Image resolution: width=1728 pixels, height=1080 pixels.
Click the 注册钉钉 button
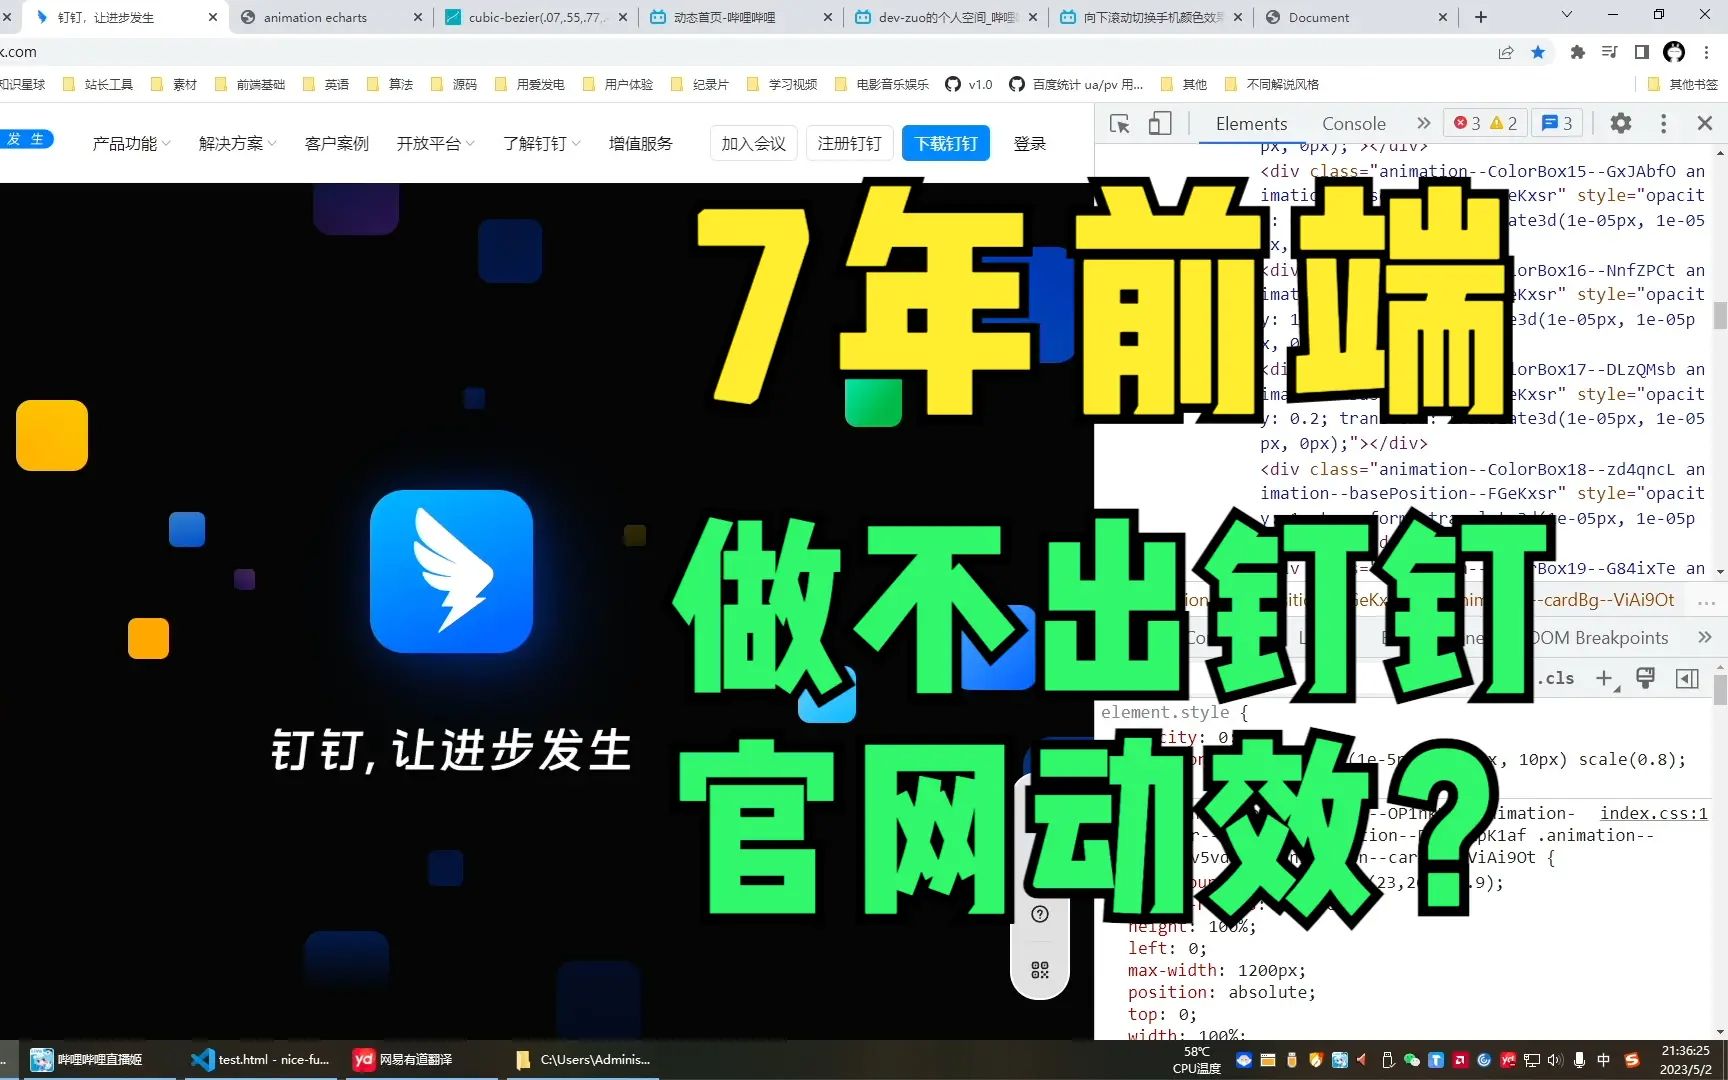(850, 144)
